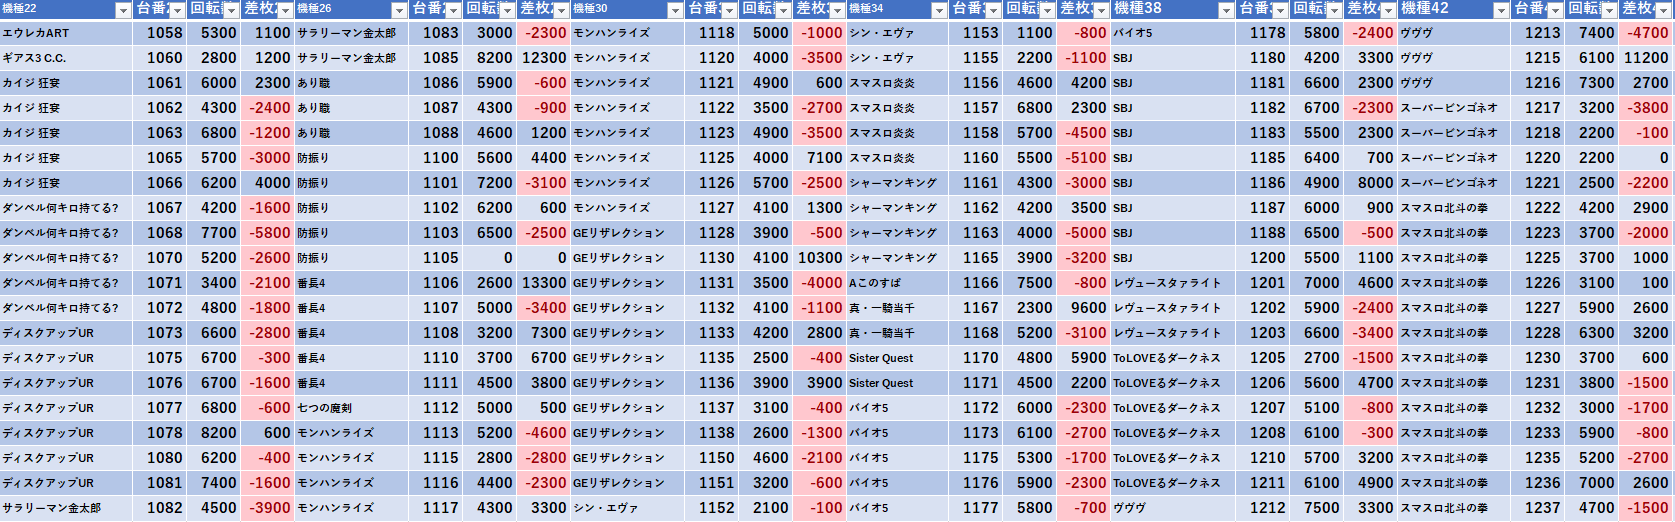
Task: Open 台番 filter beside 機種30 header
Action: [x=729, y=10]
